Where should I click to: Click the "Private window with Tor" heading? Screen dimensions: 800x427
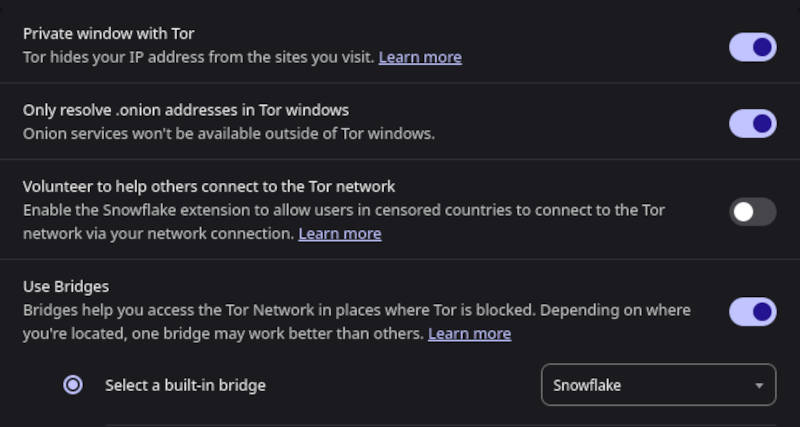tap(108, 33)
